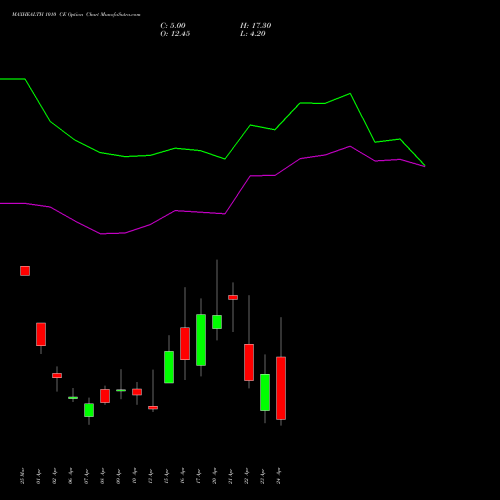Click the large red candlestick for 24 Apr
This screenshot has width=500, height=500.
click(281, 388)
